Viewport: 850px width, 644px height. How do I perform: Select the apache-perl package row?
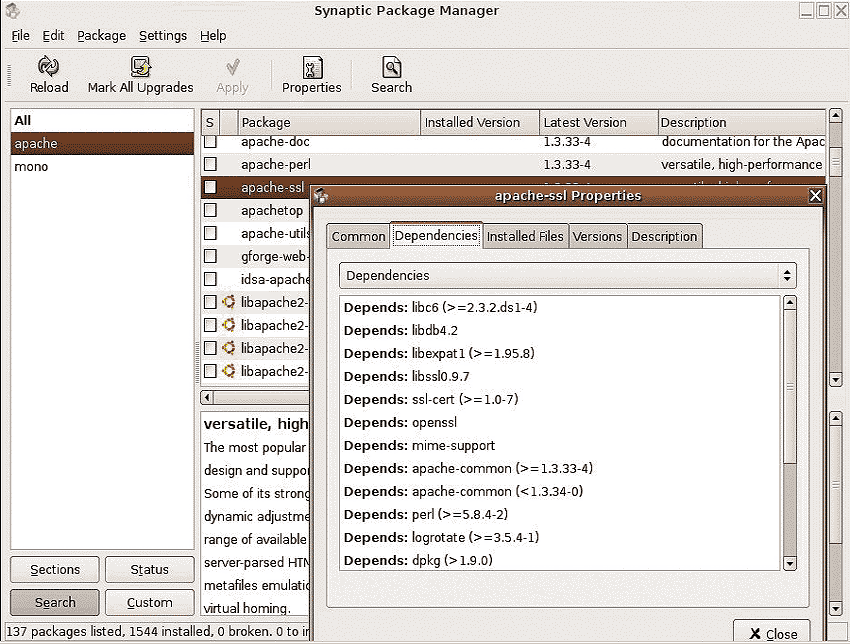tap(513, 164)
